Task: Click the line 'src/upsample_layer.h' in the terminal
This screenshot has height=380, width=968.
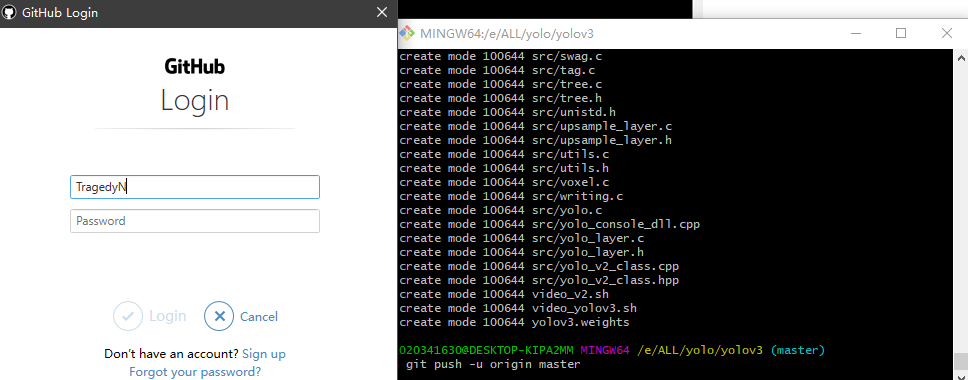Action: (x=536, y=140)
